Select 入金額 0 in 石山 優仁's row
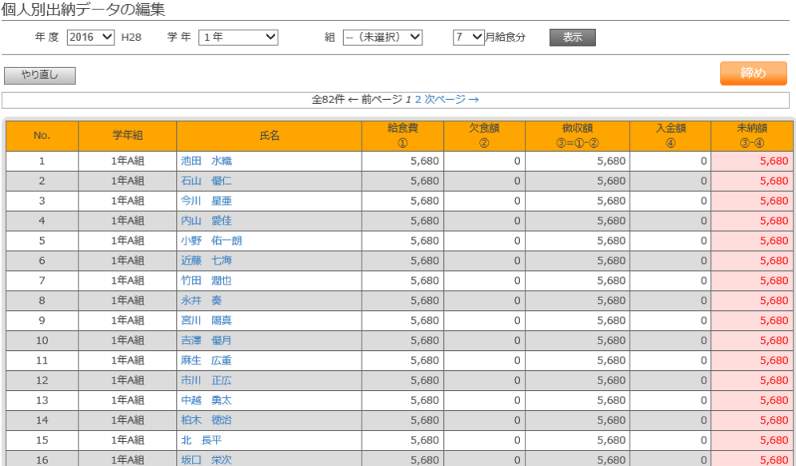The height and width of the screenshot is (466, 796). coord(671,181)
